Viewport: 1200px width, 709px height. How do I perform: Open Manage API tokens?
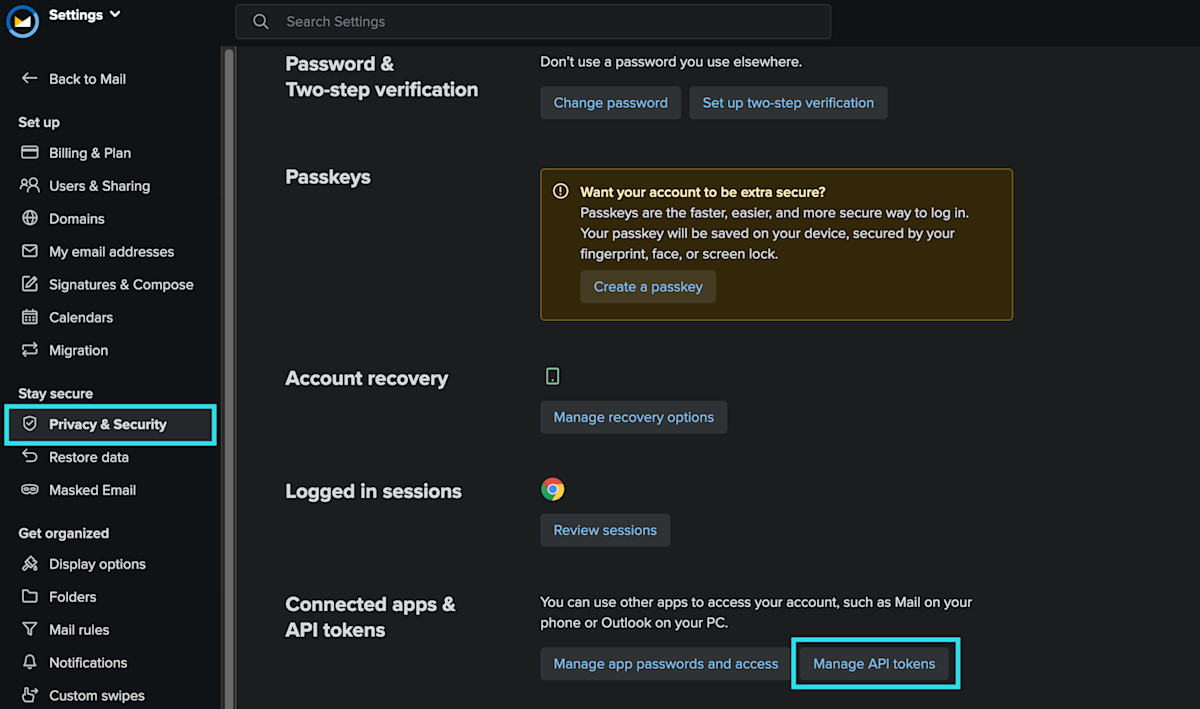[x=874, y=663]
